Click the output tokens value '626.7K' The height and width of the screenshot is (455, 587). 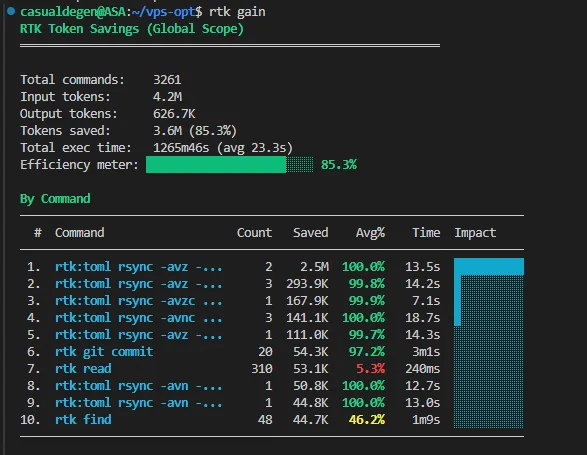coord(174,113)
